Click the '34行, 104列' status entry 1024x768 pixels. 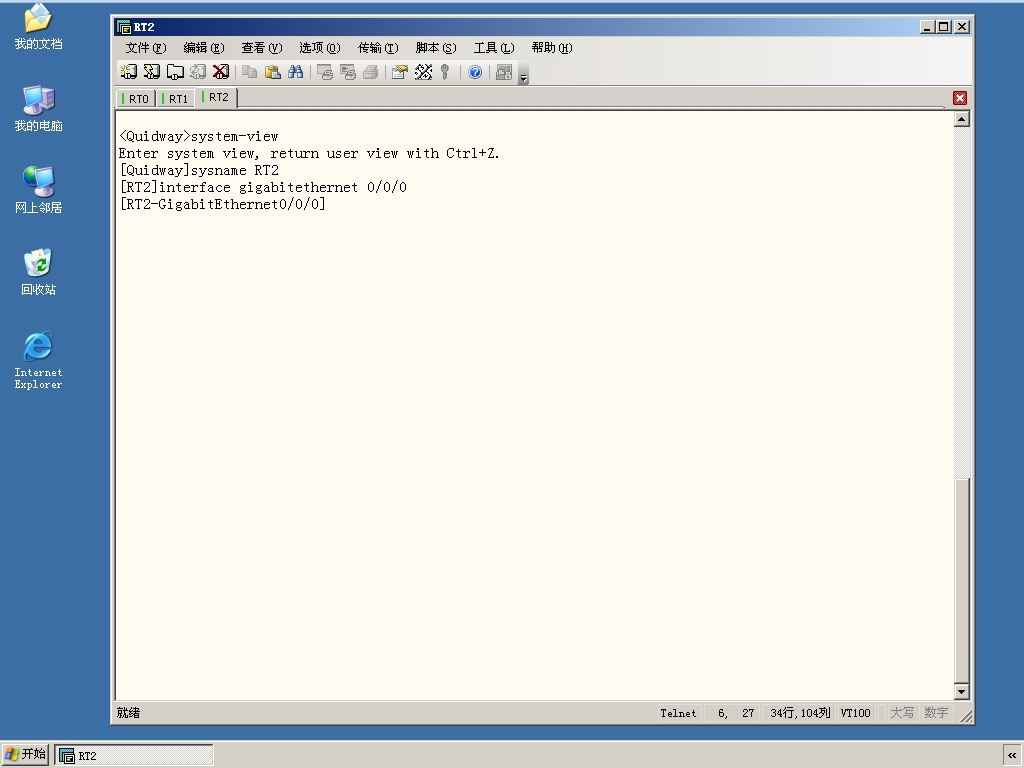point(800,713)
